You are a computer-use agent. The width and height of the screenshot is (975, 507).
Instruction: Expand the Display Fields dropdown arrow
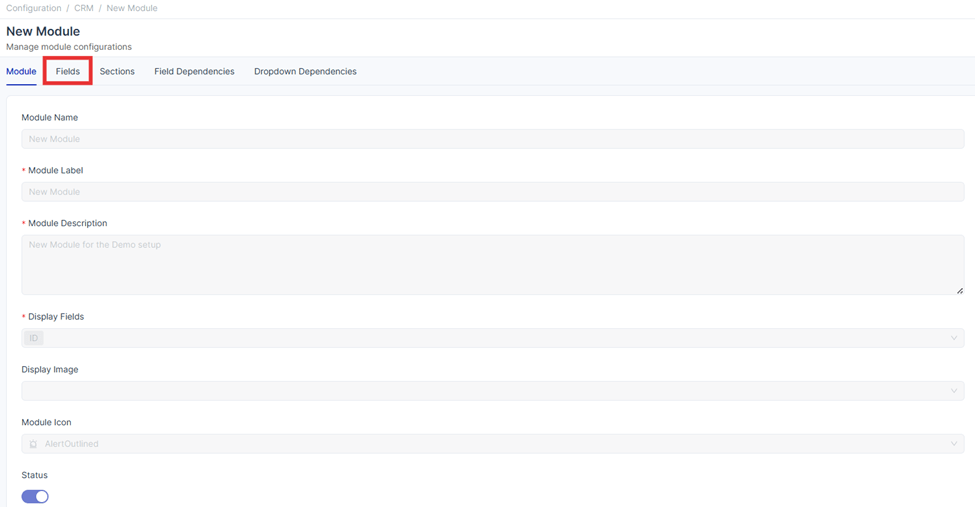(953, 338)
